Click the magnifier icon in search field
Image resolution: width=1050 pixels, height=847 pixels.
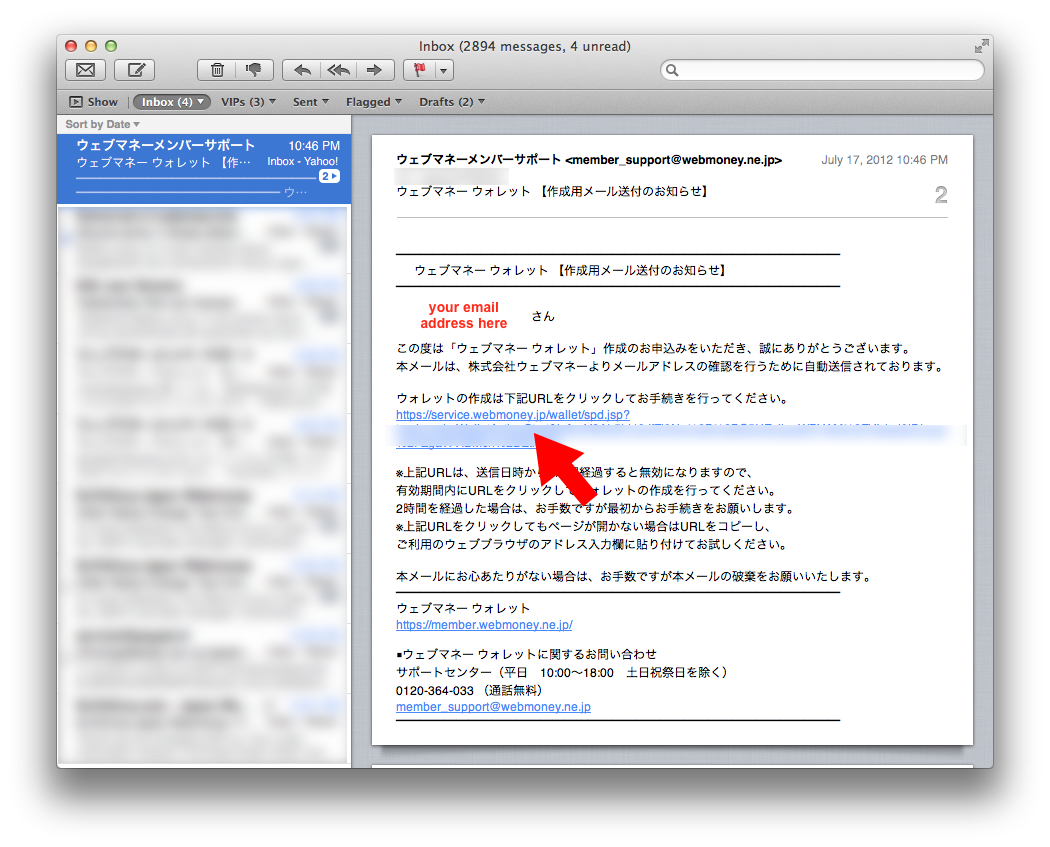pyautogui.click(x=672, y=70)
